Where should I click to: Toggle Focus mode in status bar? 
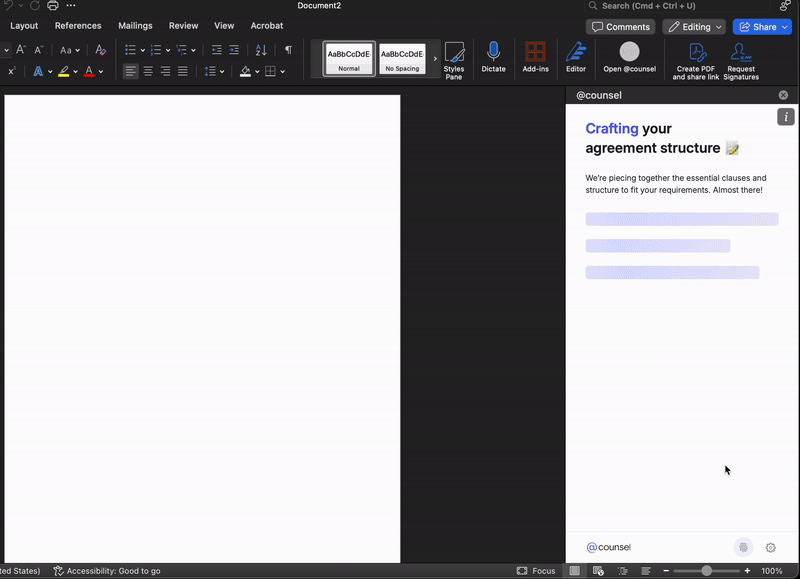click(x=536, y=571)
